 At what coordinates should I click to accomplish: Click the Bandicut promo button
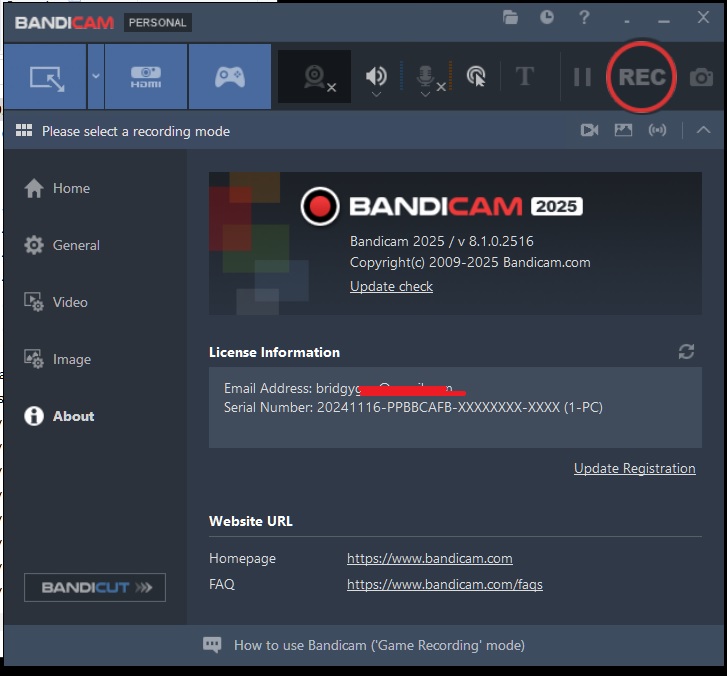(x=95, y=587)
